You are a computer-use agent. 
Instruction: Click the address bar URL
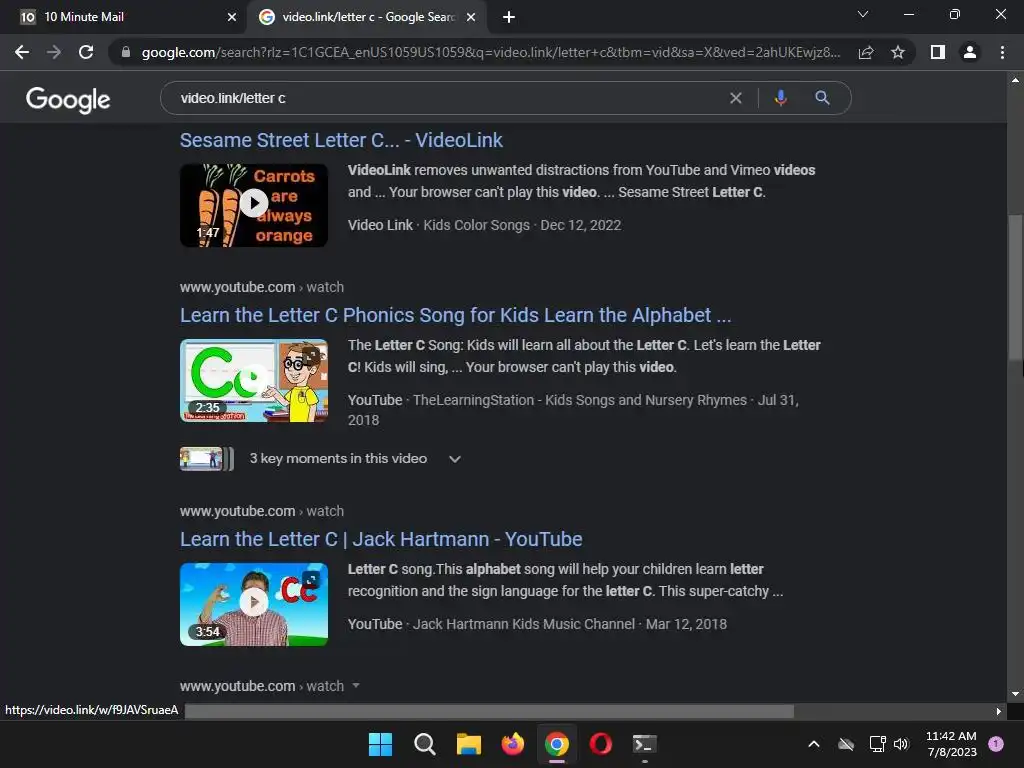490,52
